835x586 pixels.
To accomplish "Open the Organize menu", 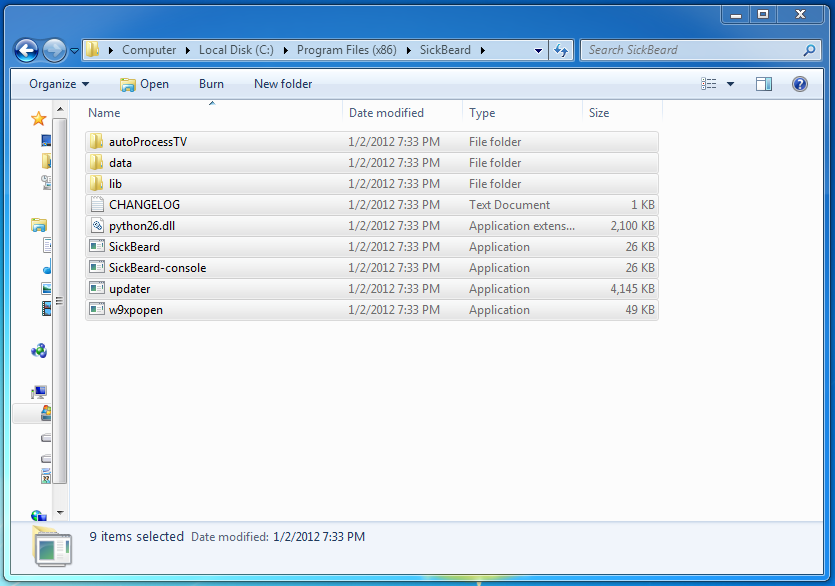I will pyautogui.click(x=59, y=84).
